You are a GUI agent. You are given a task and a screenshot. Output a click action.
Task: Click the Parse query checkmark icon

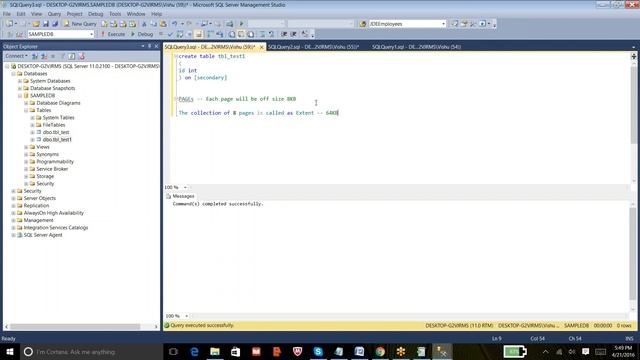point(170,34)
